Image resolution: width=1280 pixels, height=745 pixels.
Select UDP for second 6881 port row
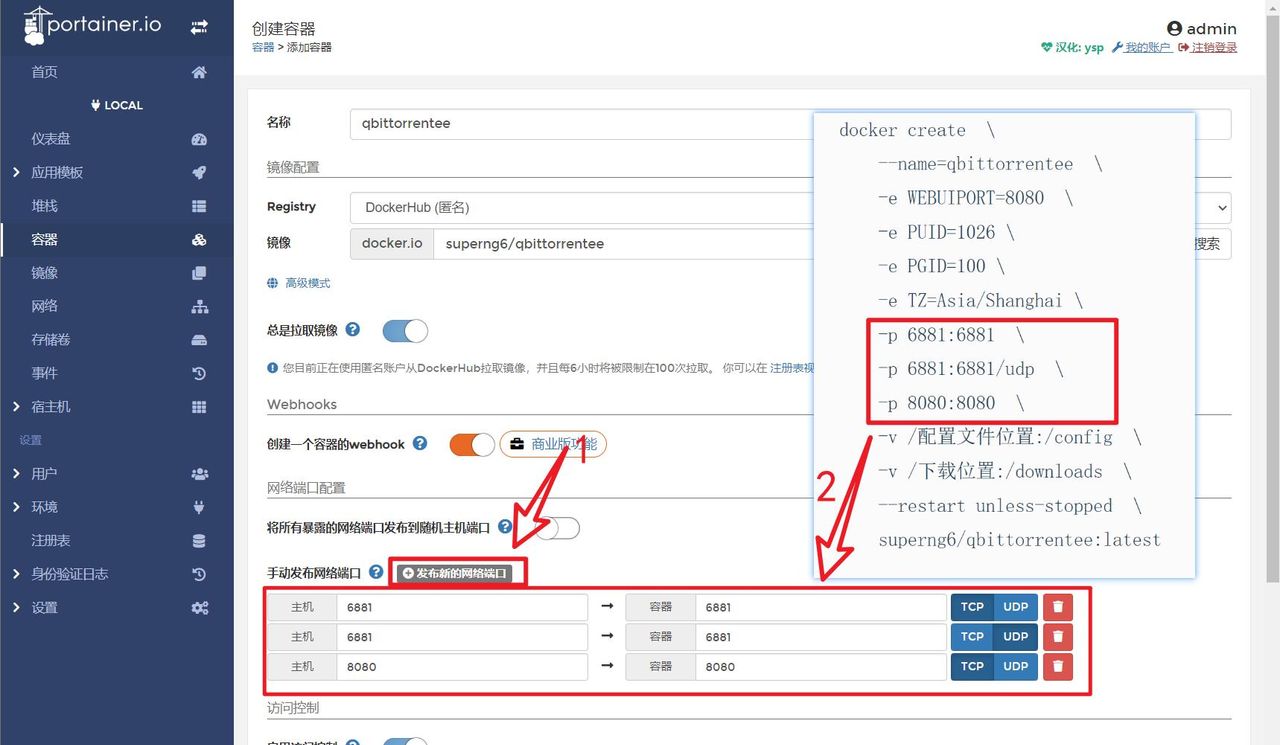(1015, 637)
